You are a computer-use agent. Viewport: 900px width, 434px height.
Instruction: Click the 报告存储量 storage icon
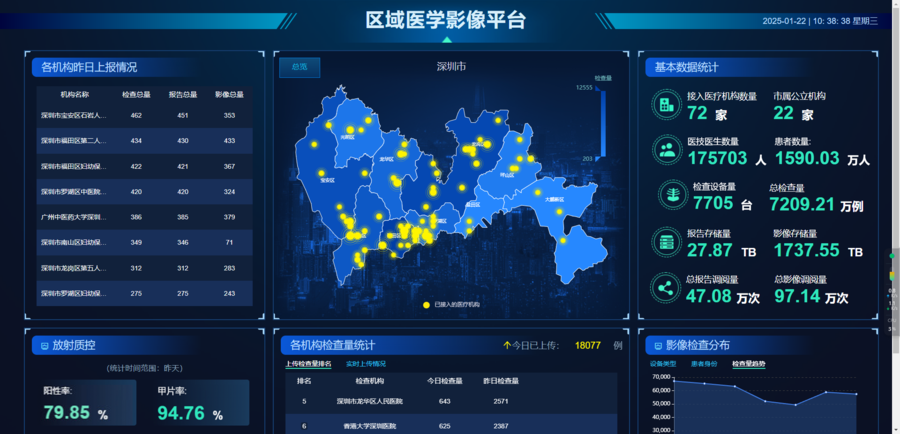[666, 242]
